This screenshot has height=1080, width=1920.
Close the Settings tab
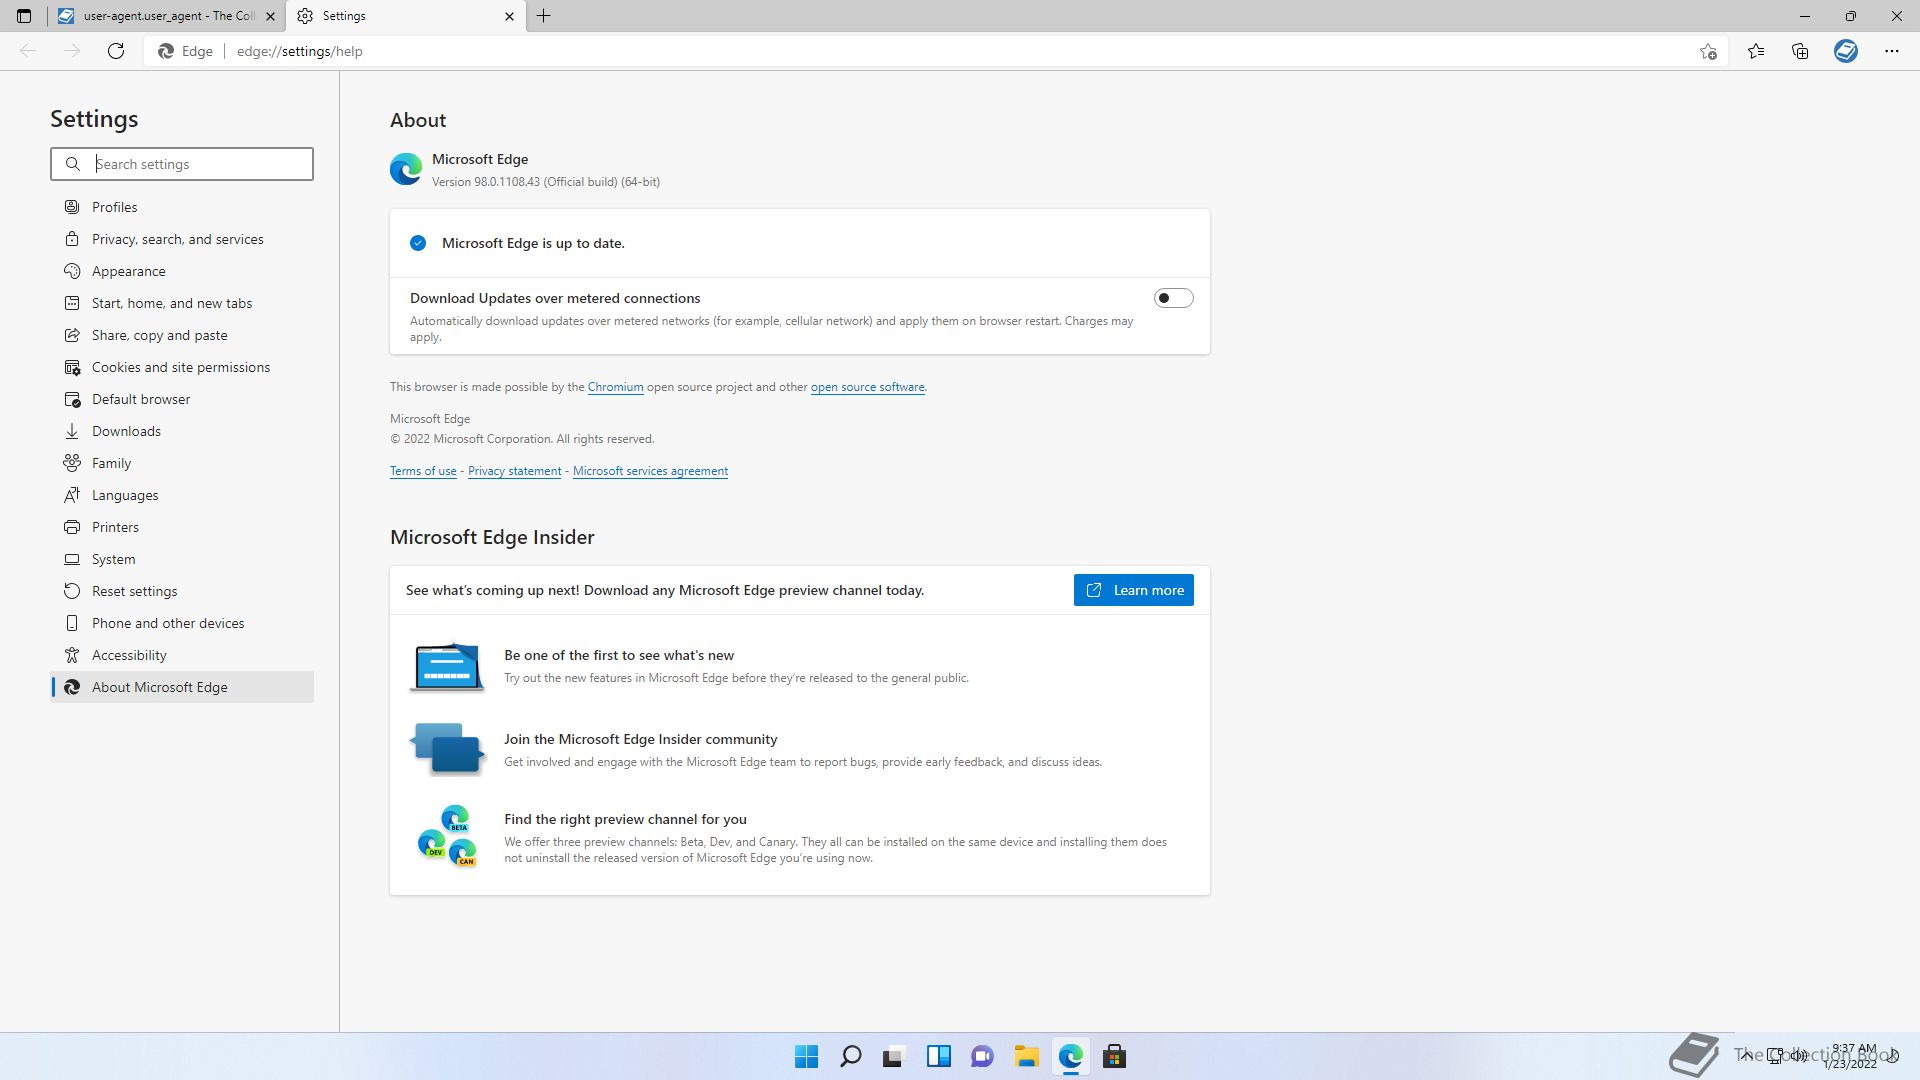[509, 16]
